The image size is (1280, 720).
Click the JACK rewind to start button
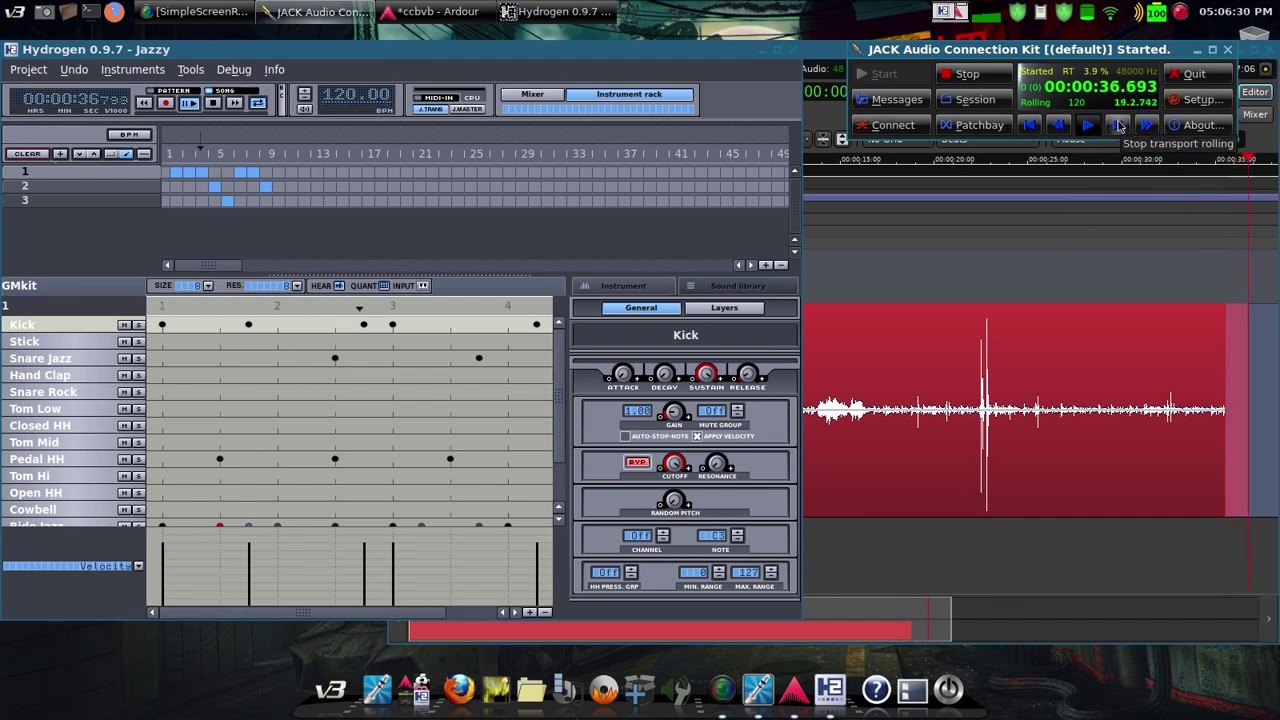[x=1030, y=126]
